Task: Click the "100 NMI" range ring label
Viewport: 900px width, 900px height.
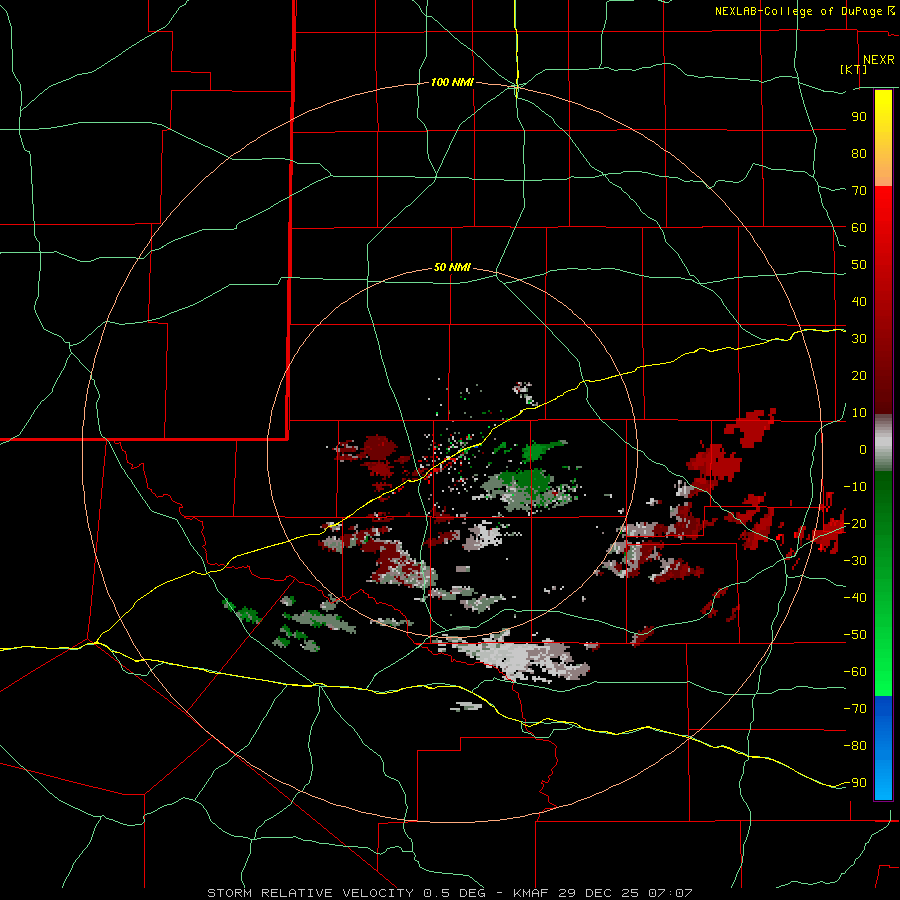Action: click(x=452, y=83)
